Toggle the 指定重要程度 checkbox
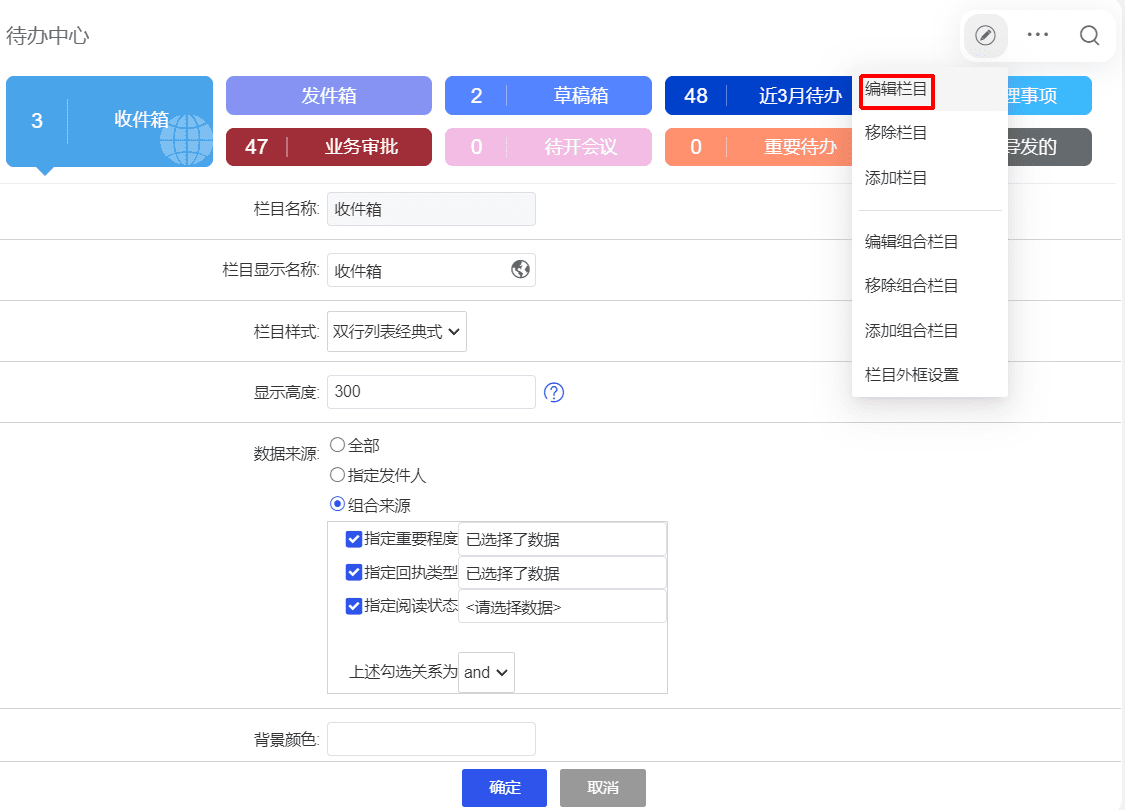Image resolution: width=1125 pixels, height=810 pixels. coord(354,539)
